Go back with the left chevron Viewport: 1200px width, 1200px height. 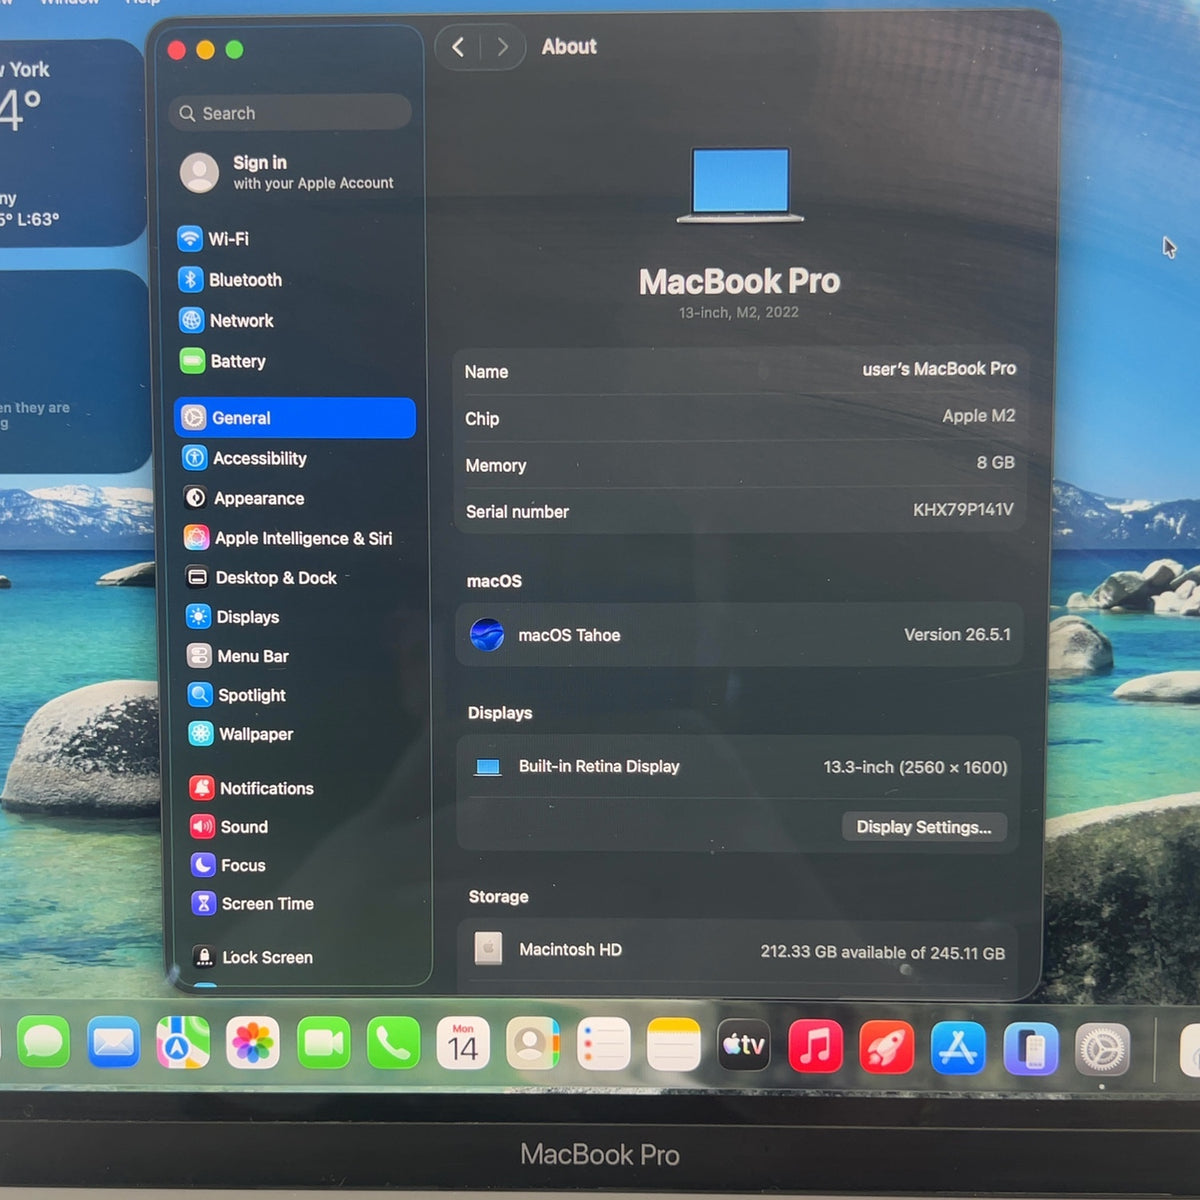tap(458, 47)
